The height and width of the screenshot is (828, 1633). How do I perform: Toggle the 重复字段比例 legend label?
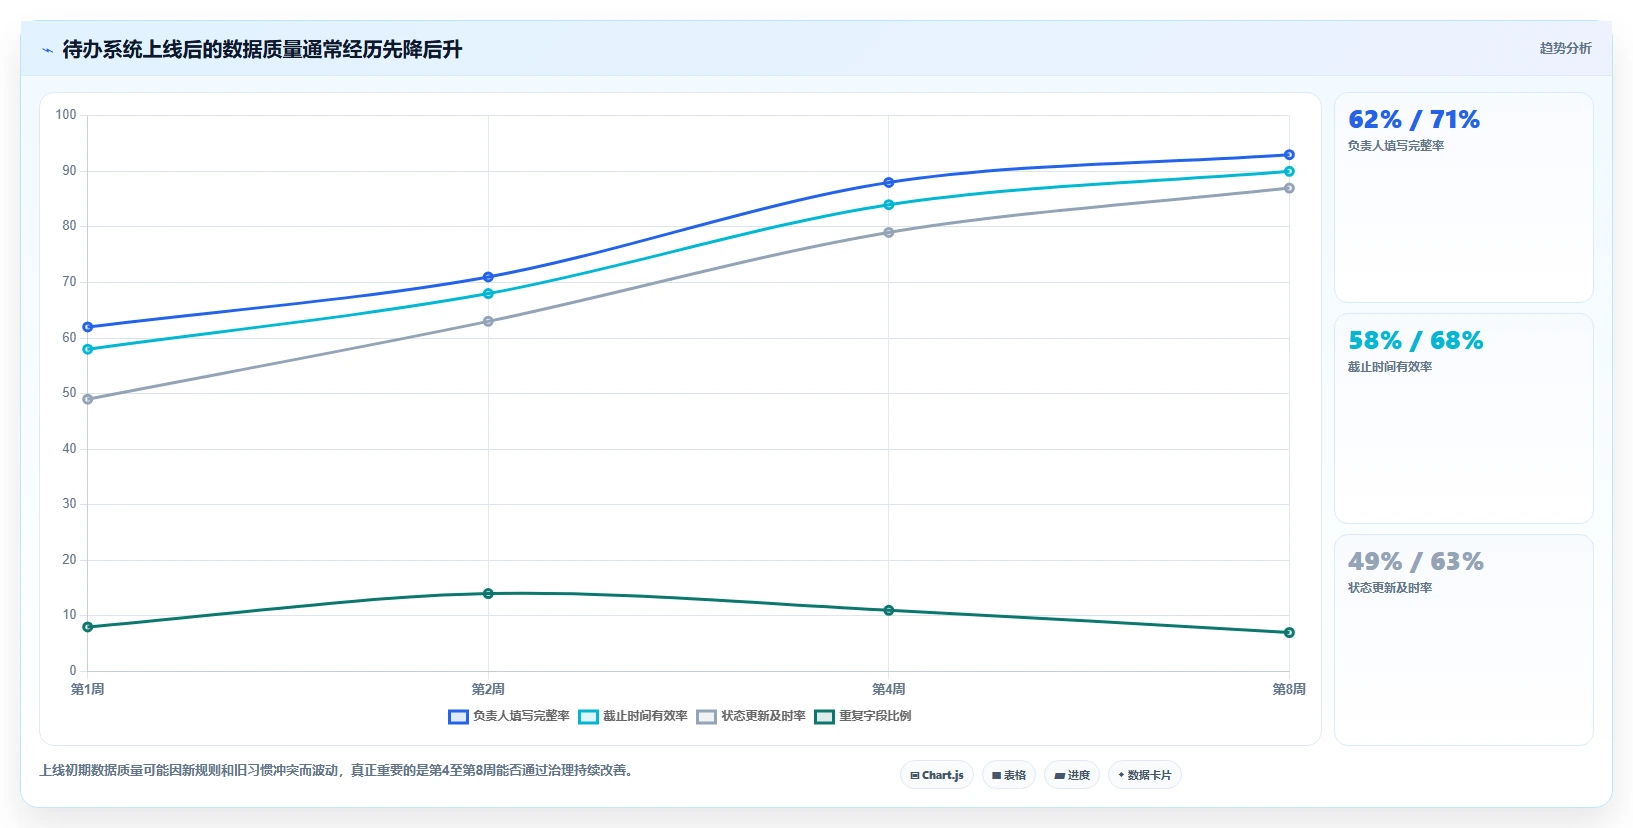(875, 716)
